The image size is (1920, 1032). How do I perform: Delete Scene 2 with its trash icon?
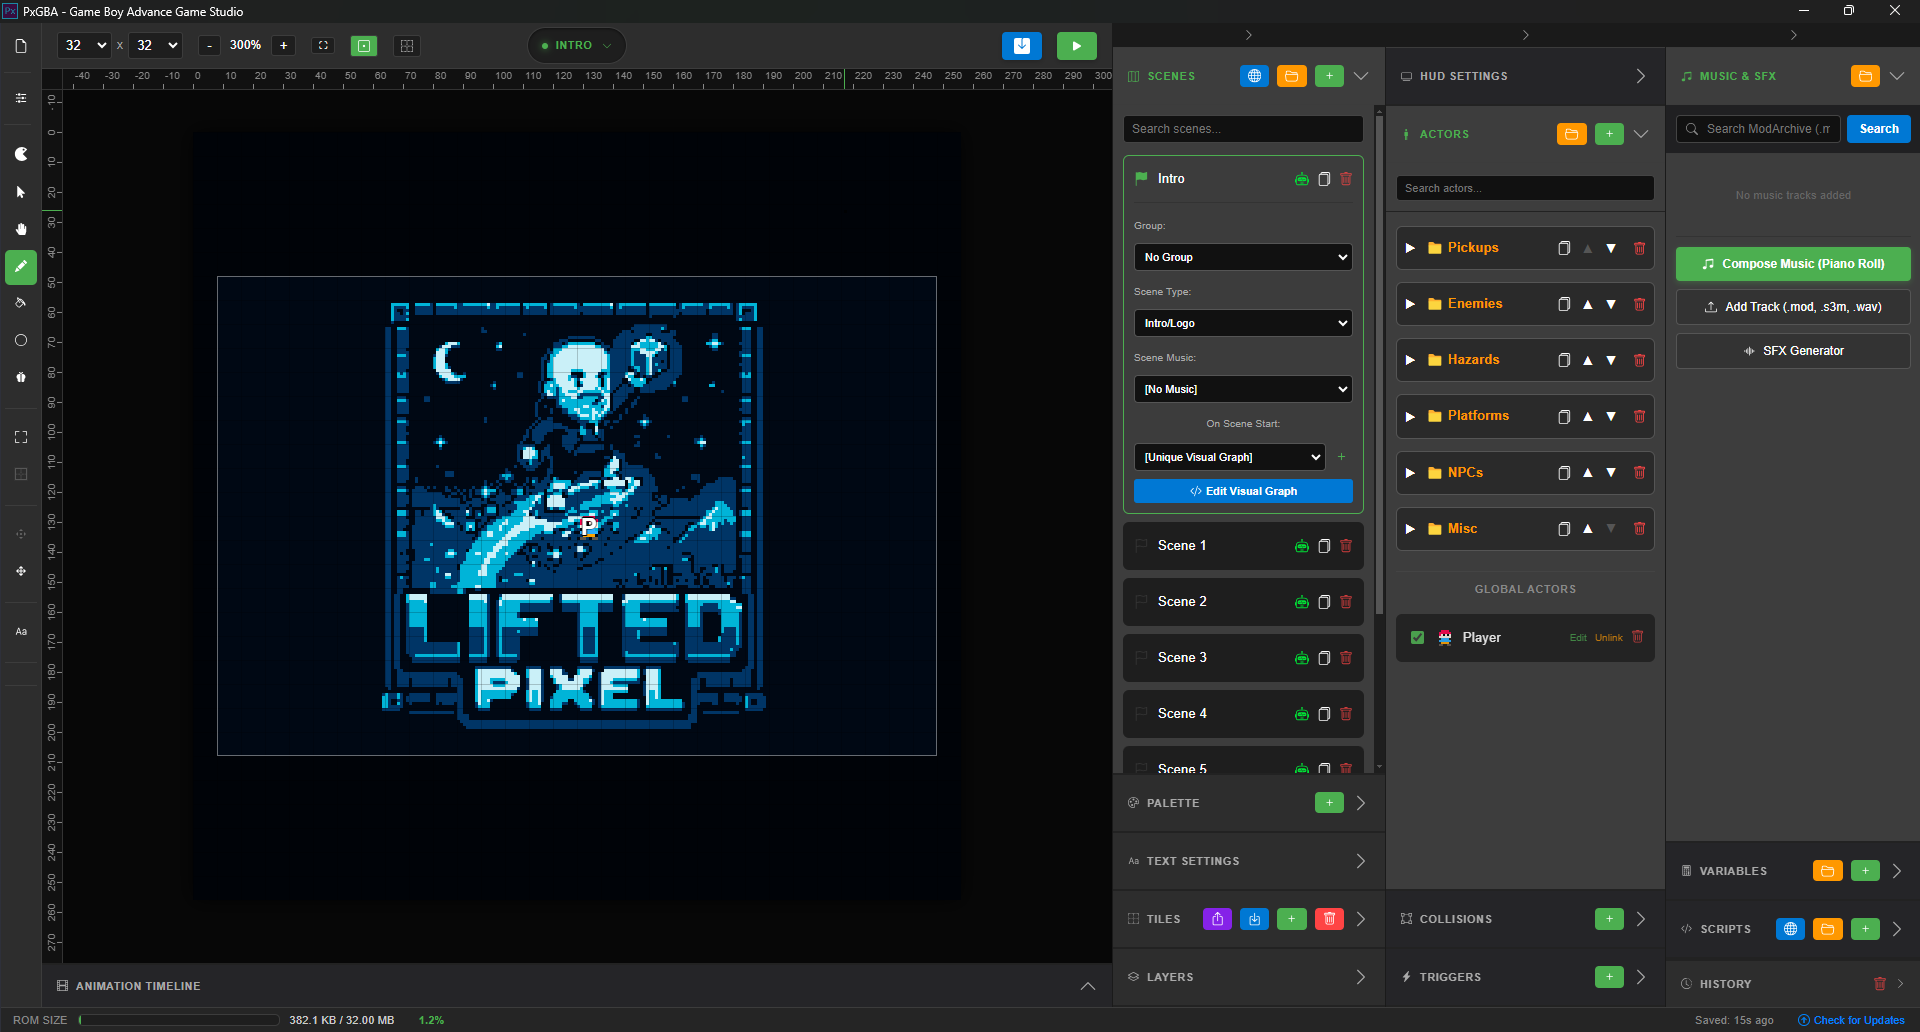click(1346, 602)
